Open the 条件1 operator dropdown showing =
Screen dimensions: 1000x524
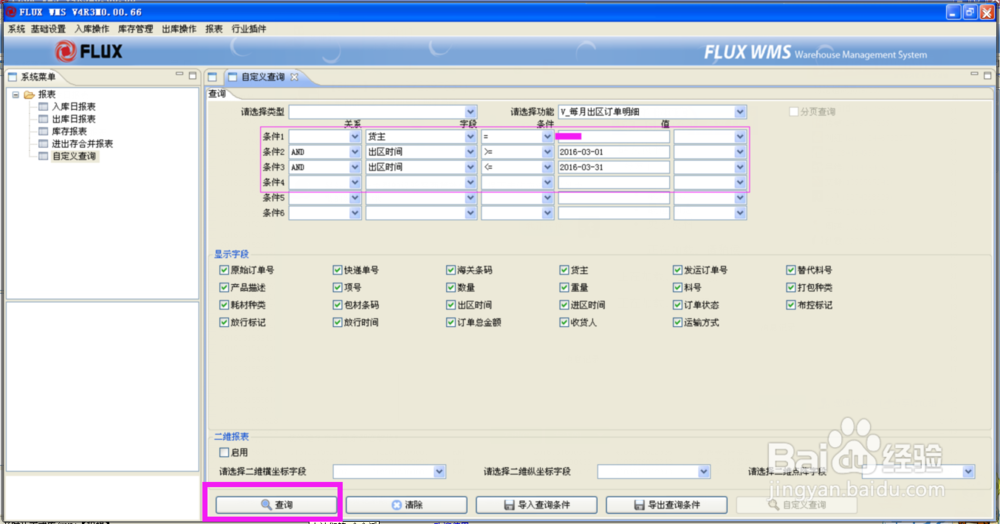[x=547, y=136]
